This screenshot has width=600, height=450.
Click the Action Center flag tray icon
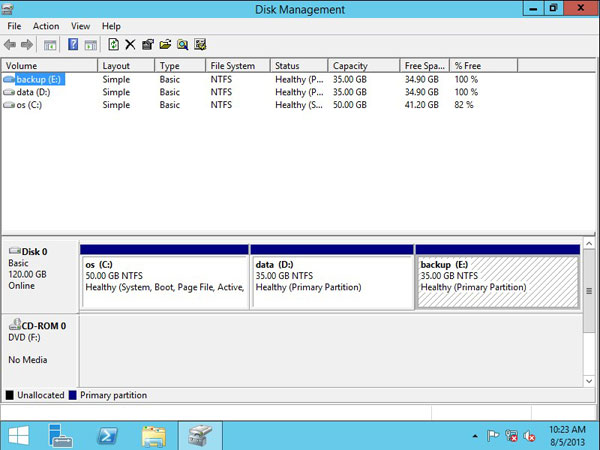493,435
